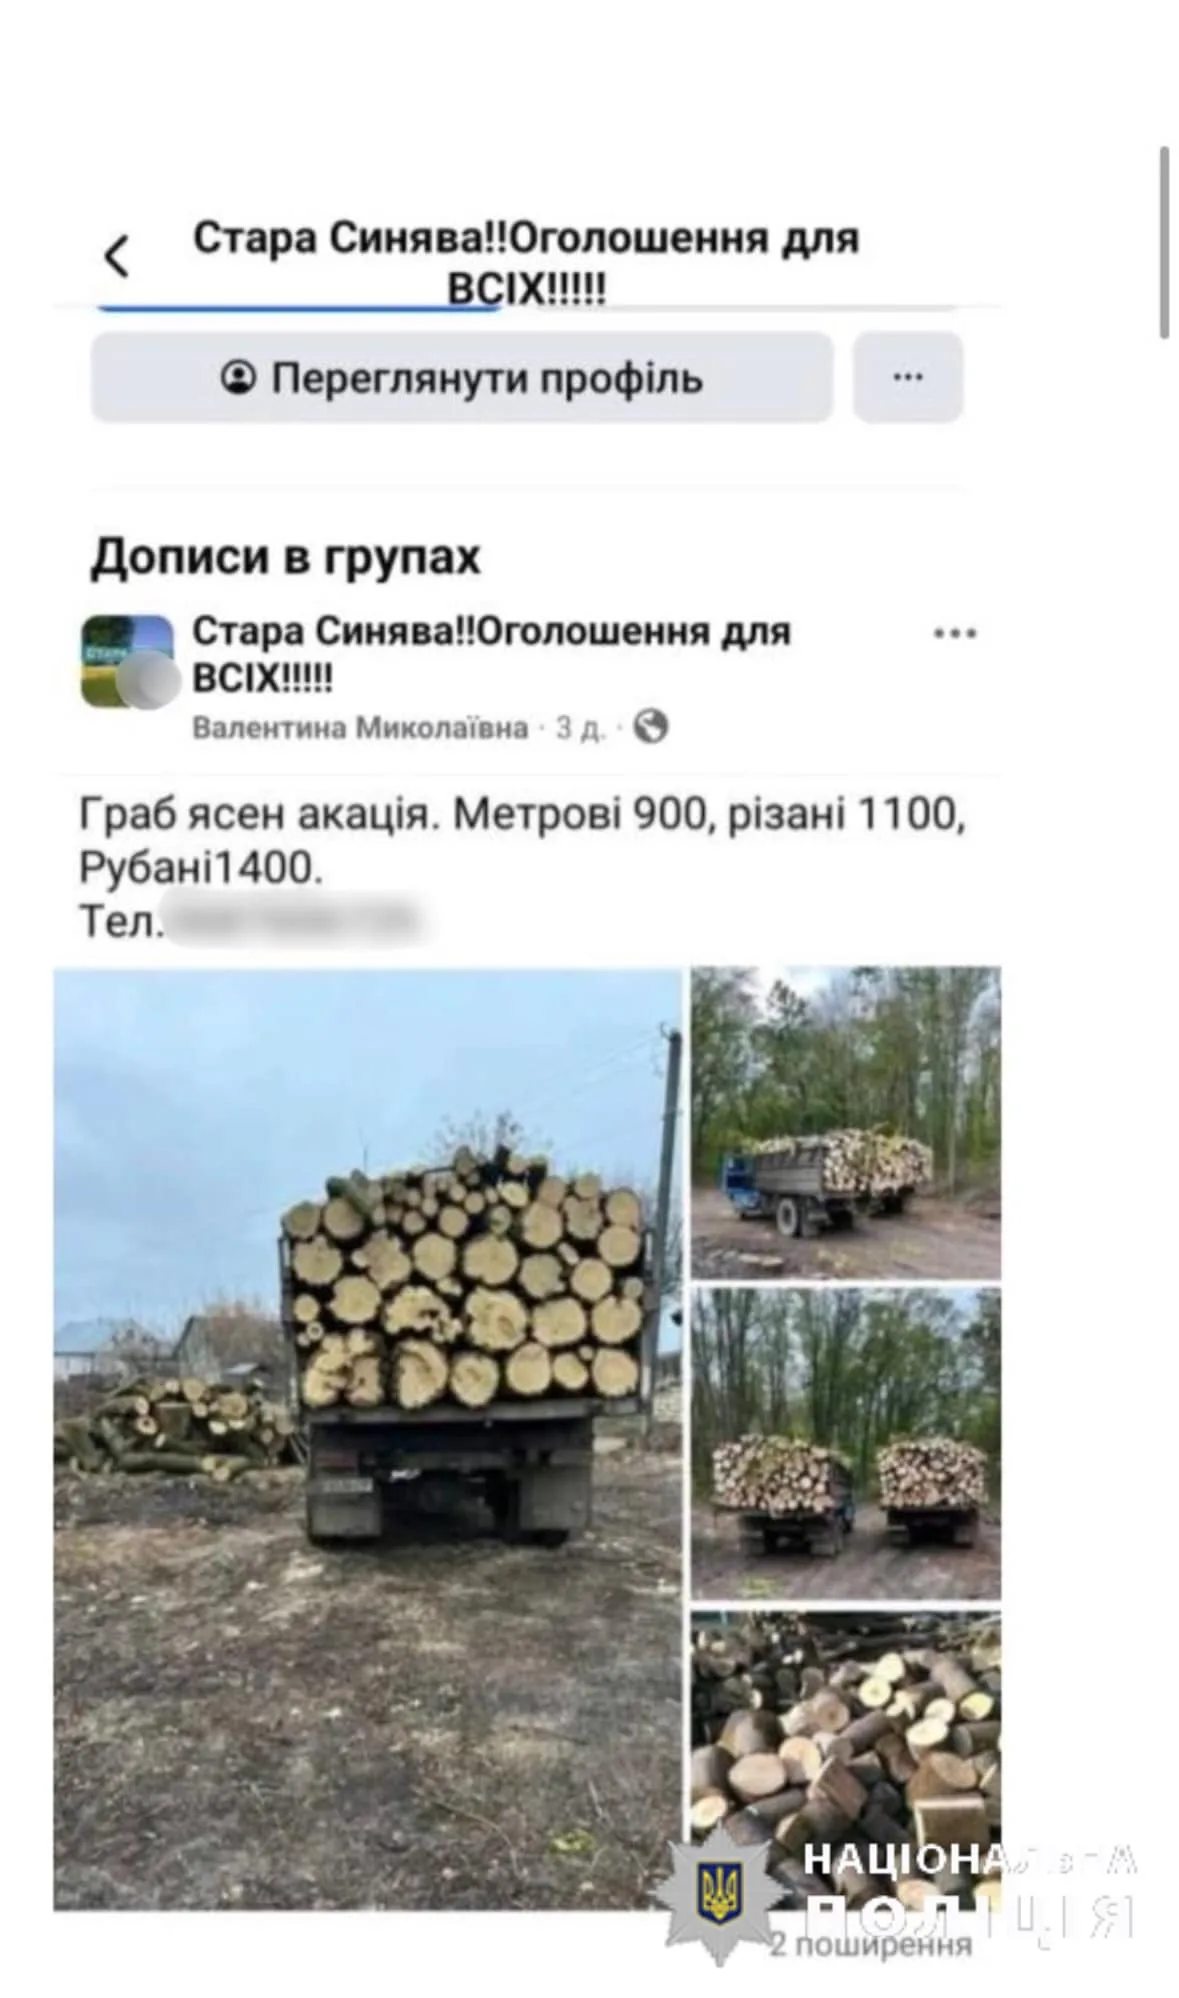1179x1998 pixels.
Task: Open photo of two loaded trucks
Action: (845, 1444)
